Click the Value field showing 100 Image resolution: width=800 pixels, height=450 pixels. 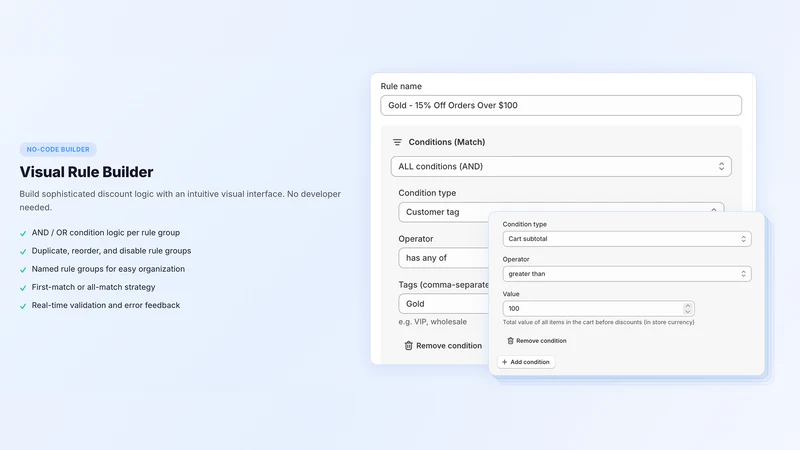point(598,309)
